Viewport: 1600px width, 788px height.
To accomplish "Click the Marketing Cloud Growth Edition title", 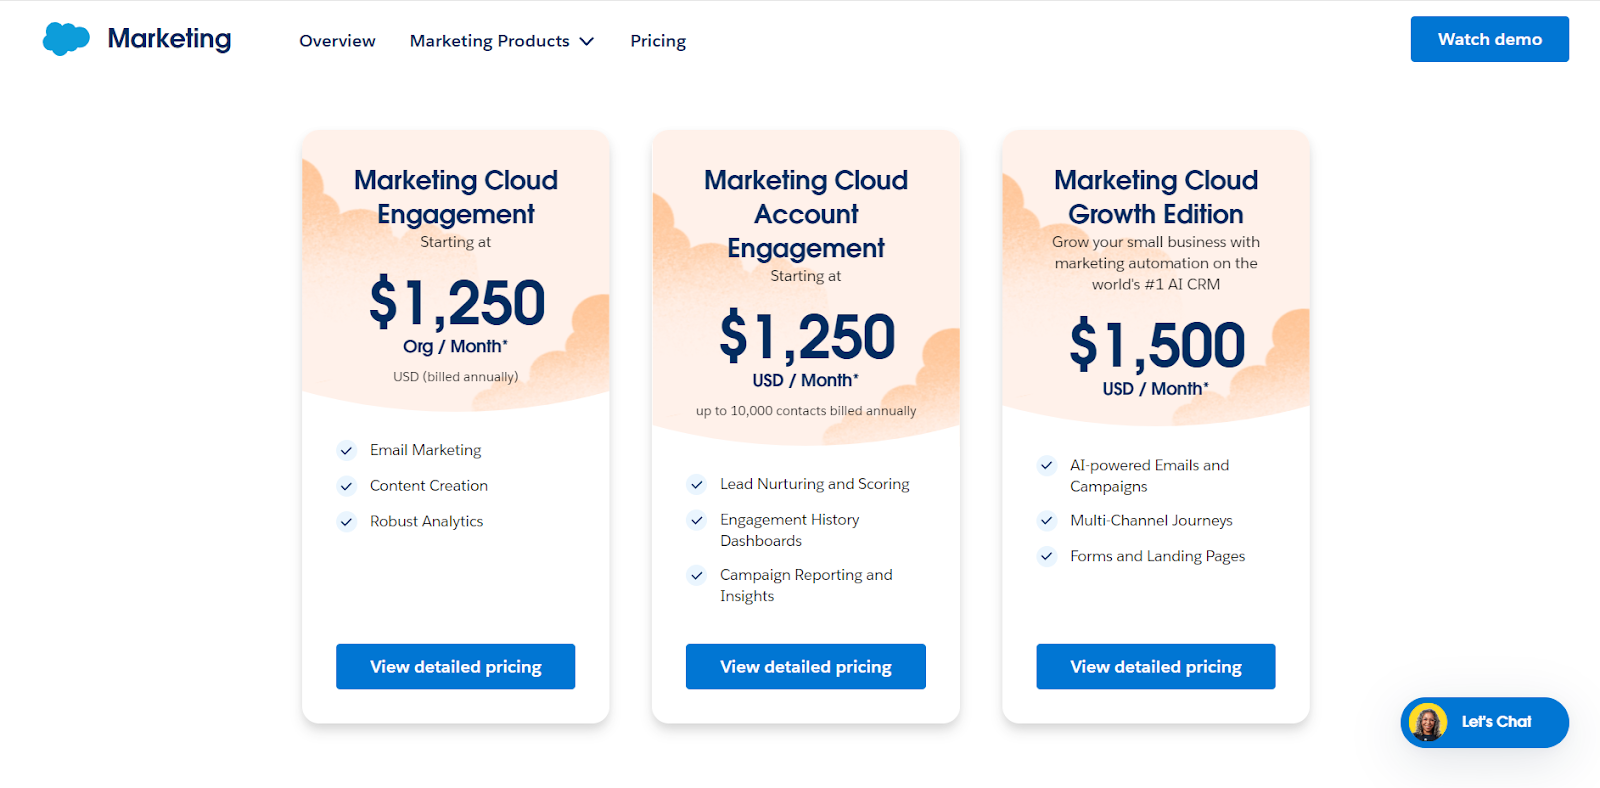I will (1156, 197).
